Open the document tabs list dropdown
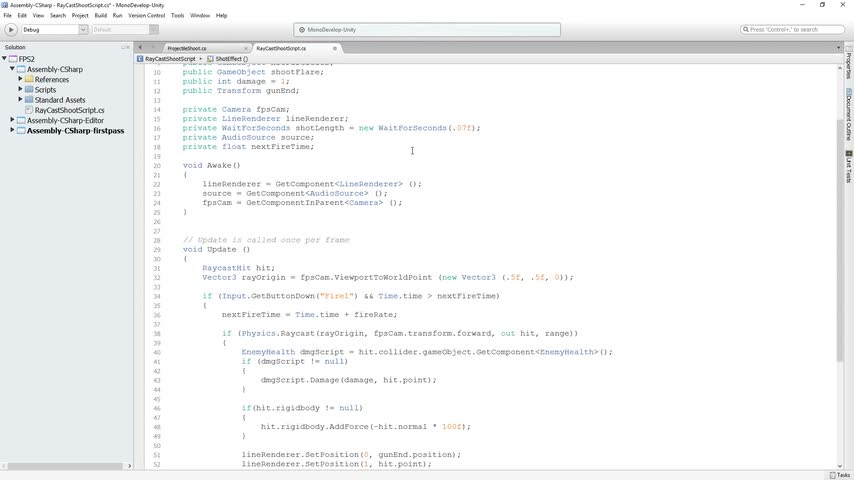The width and height of the screenshot is (854, 480). pyautogui.click(x=839, y=48)
